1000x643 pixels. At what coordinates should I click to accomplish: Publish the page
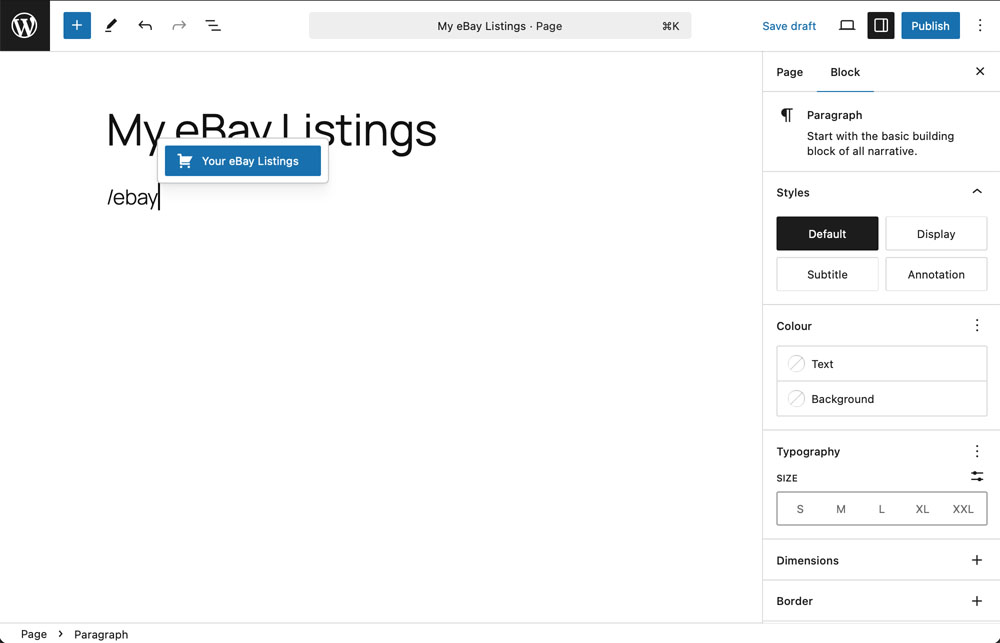coord(930,26)
